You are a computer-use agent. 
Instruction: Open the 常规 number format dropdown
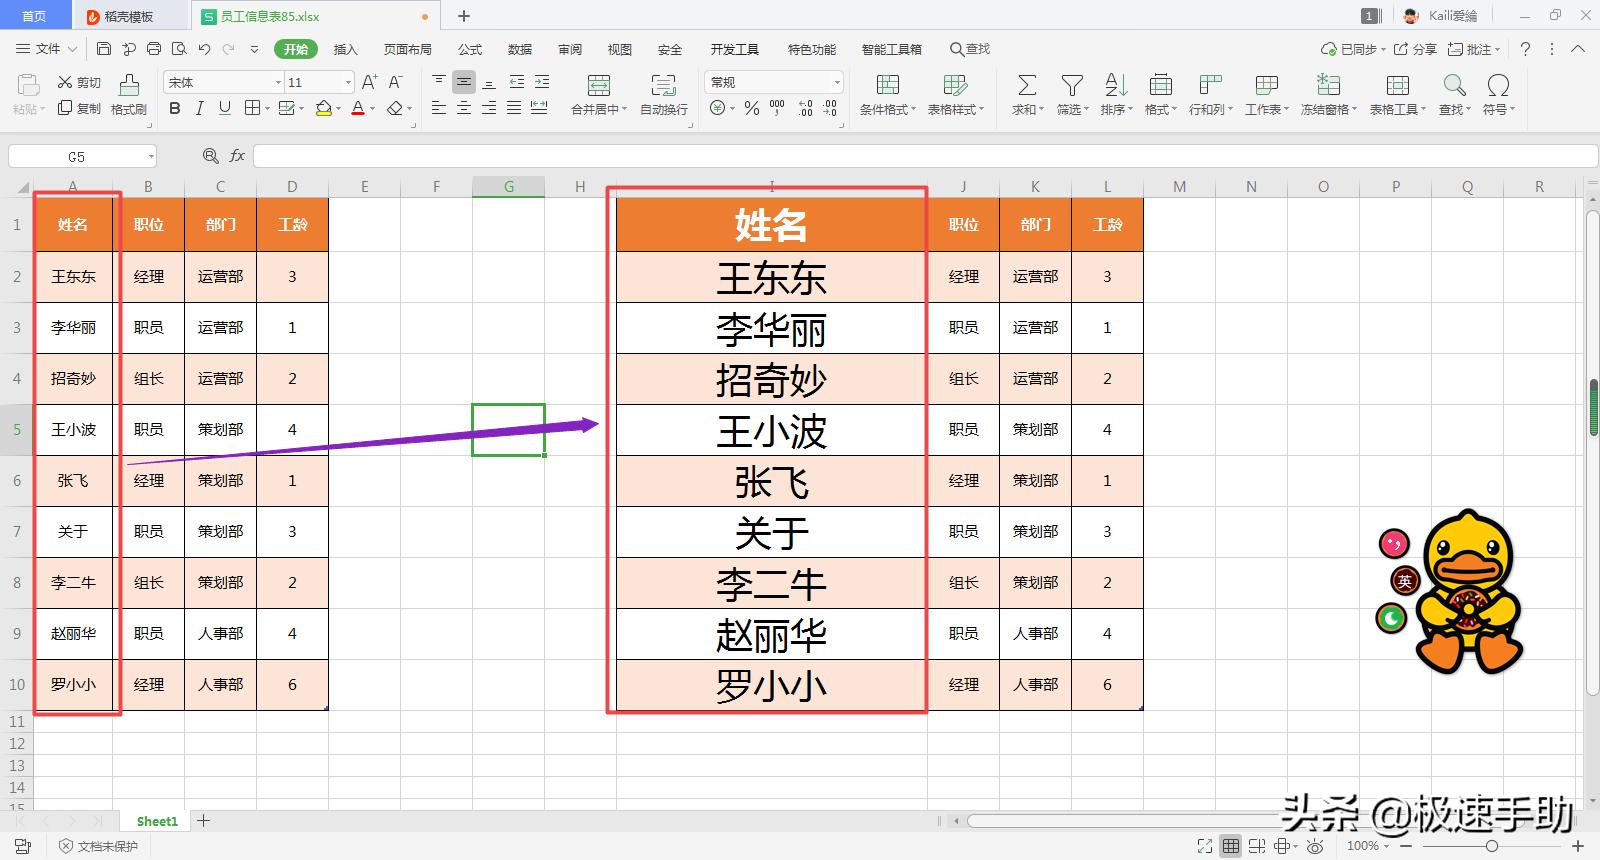837,82
